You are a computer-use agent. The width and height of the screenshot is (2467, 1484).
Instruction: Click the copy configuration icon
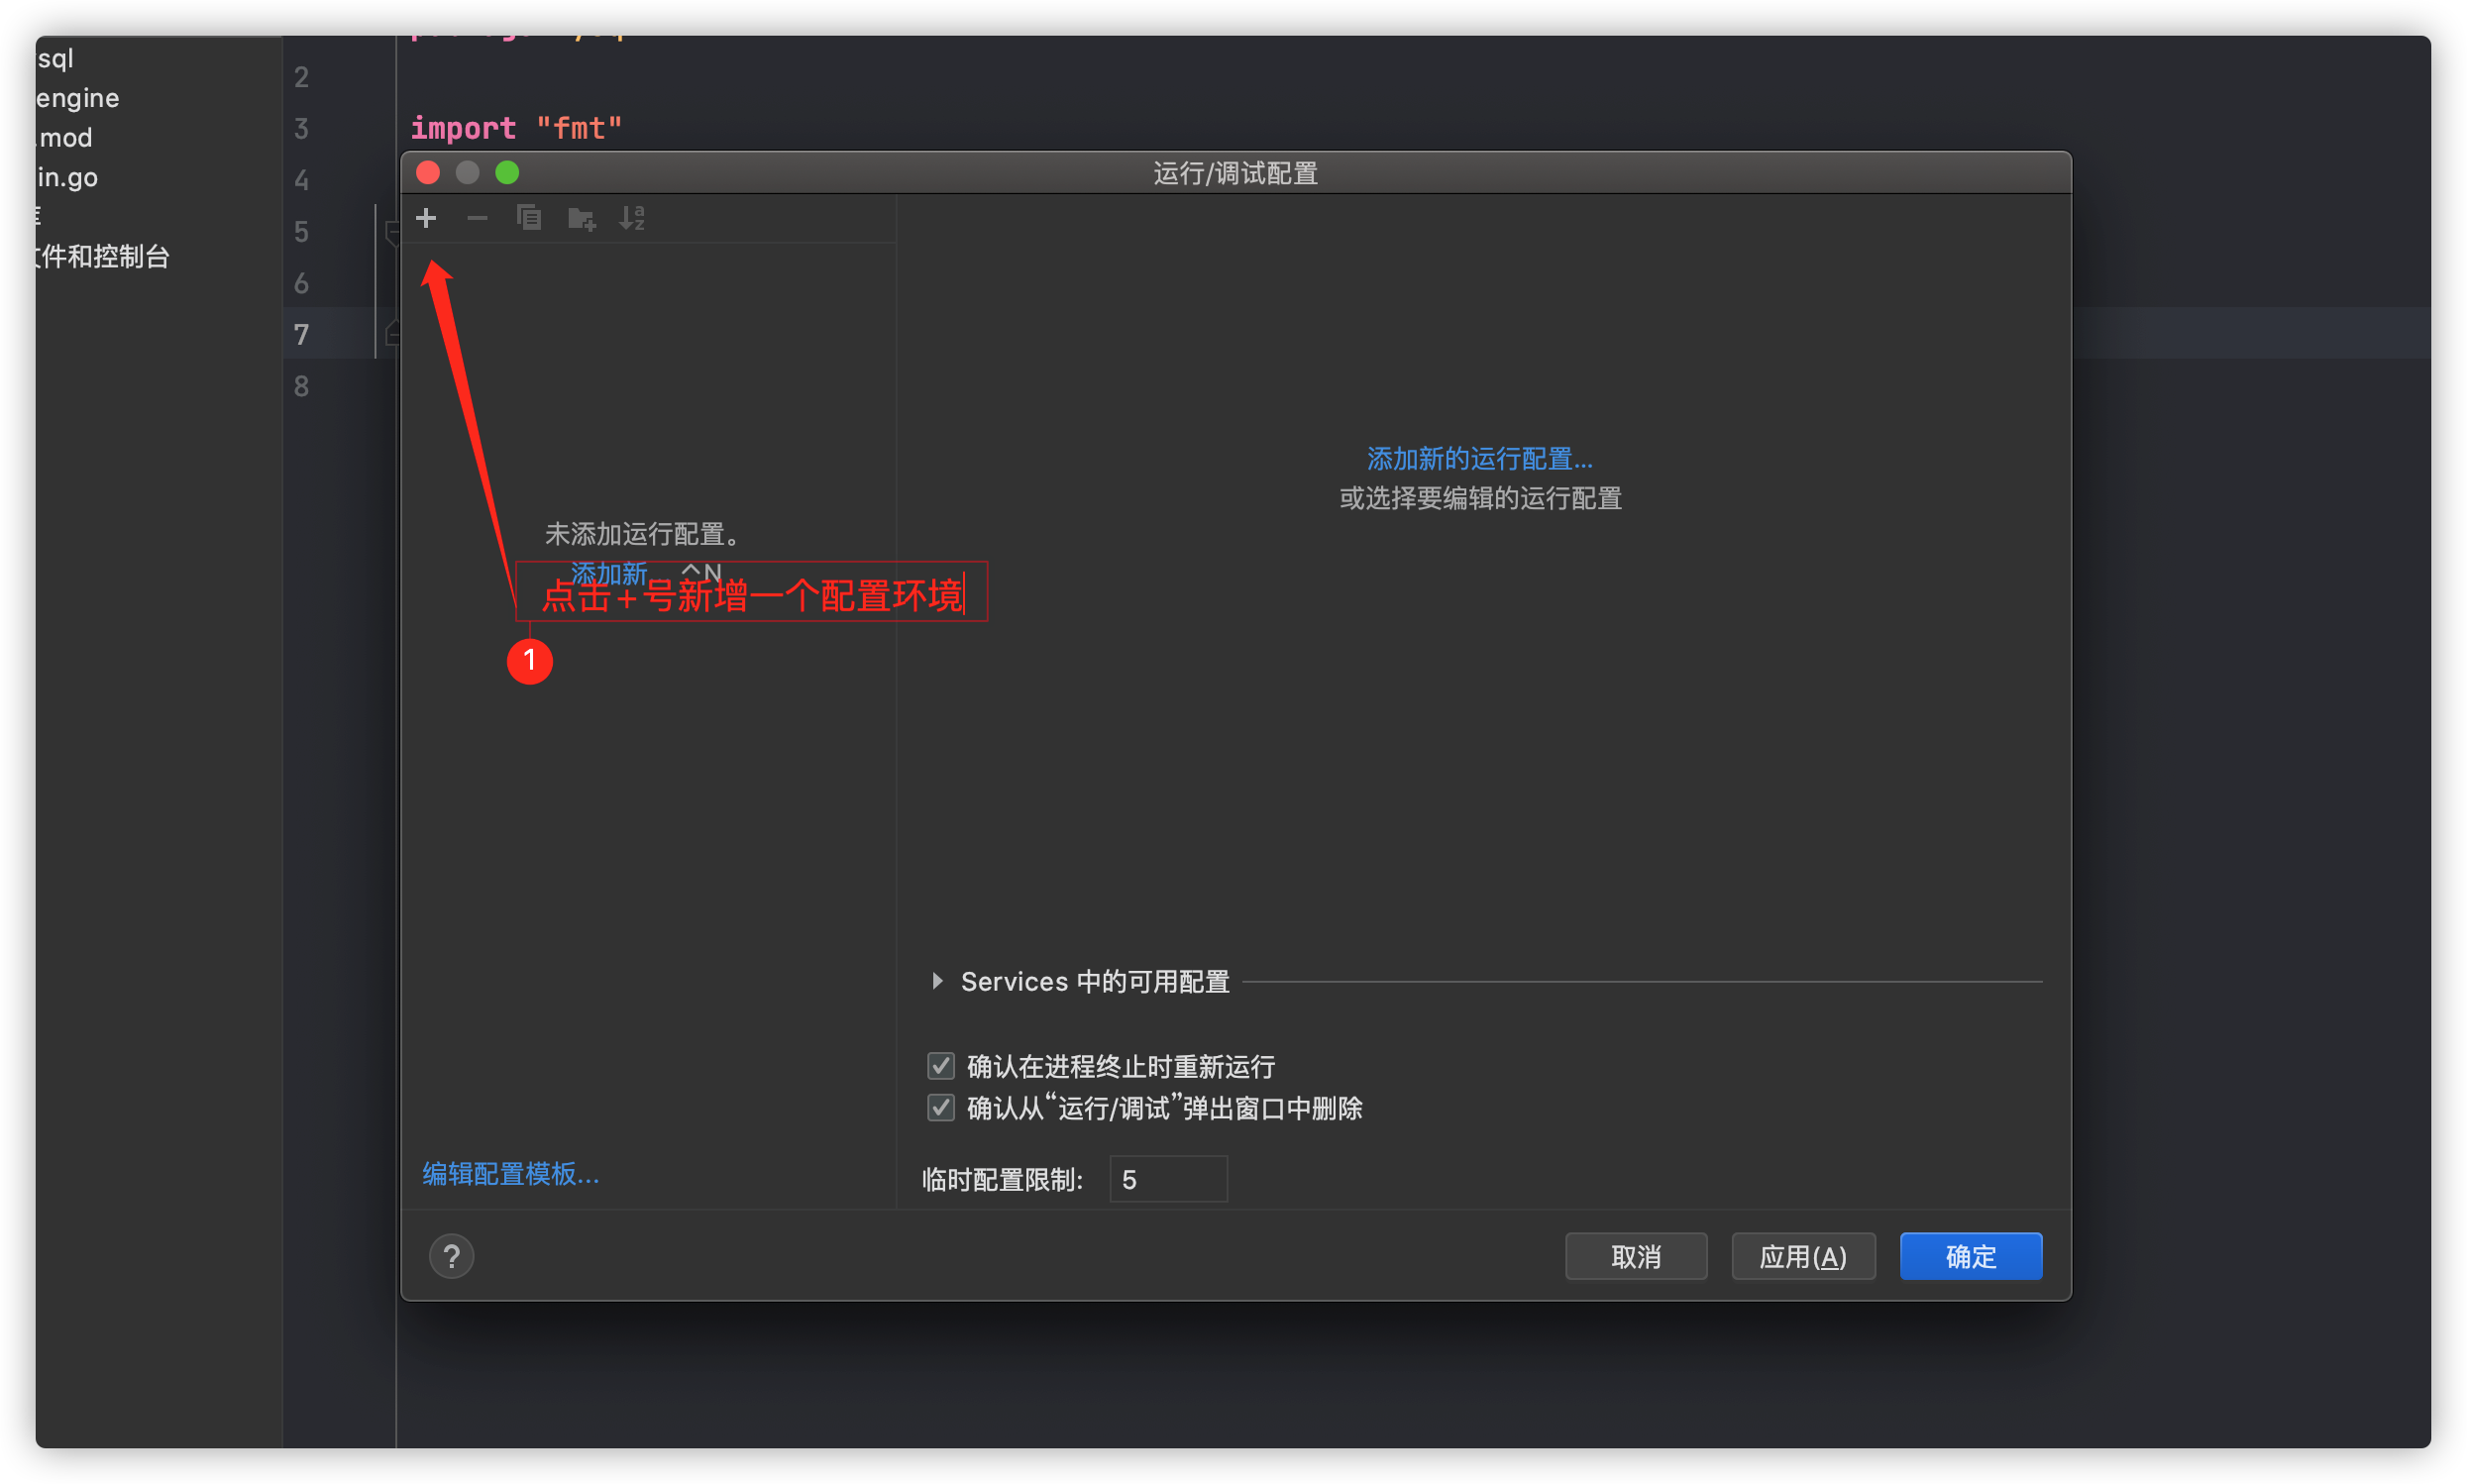tap(529, 218)
